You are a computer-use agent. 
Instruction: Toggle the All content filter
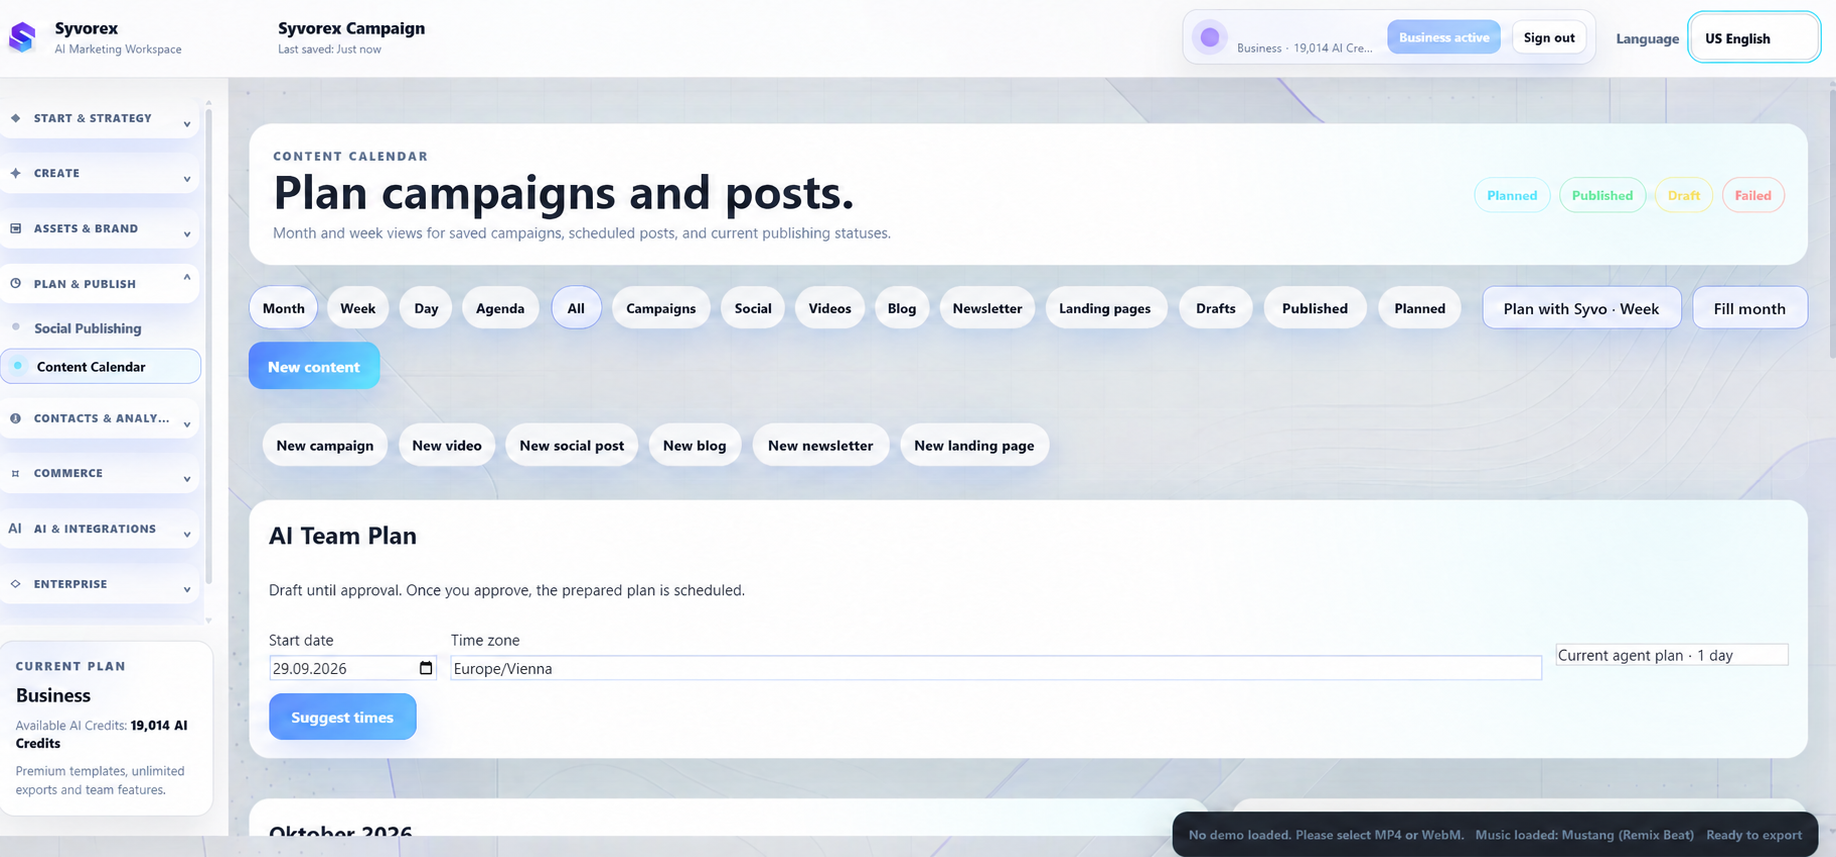click(576, 308)
